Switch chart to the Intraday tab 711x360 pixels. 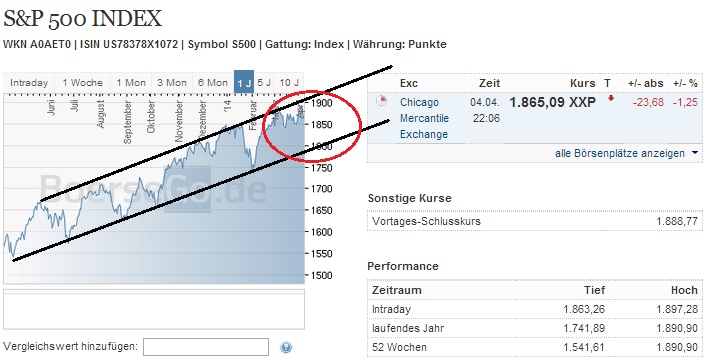[29, 83]
